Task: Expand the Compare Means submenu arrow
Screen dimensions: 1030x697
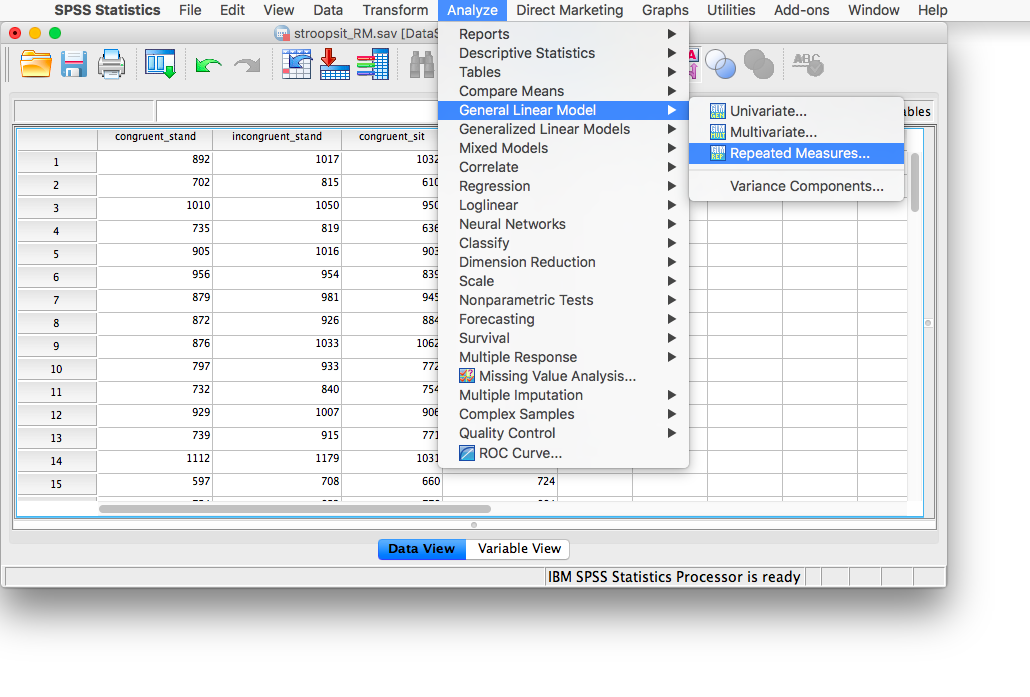Action: pyautogui.click(x=671, y=91)
